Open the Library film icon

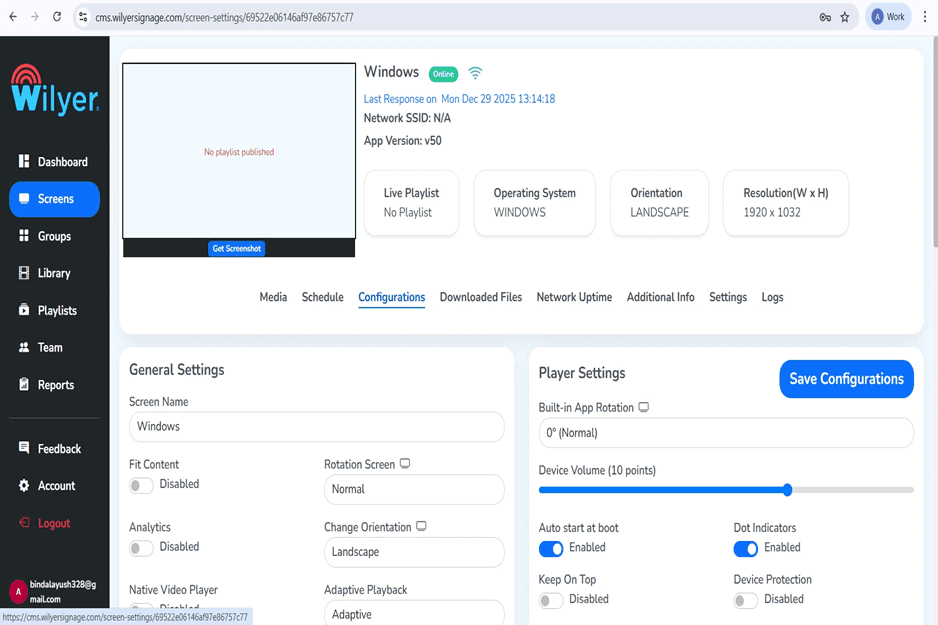pos(24,273)
